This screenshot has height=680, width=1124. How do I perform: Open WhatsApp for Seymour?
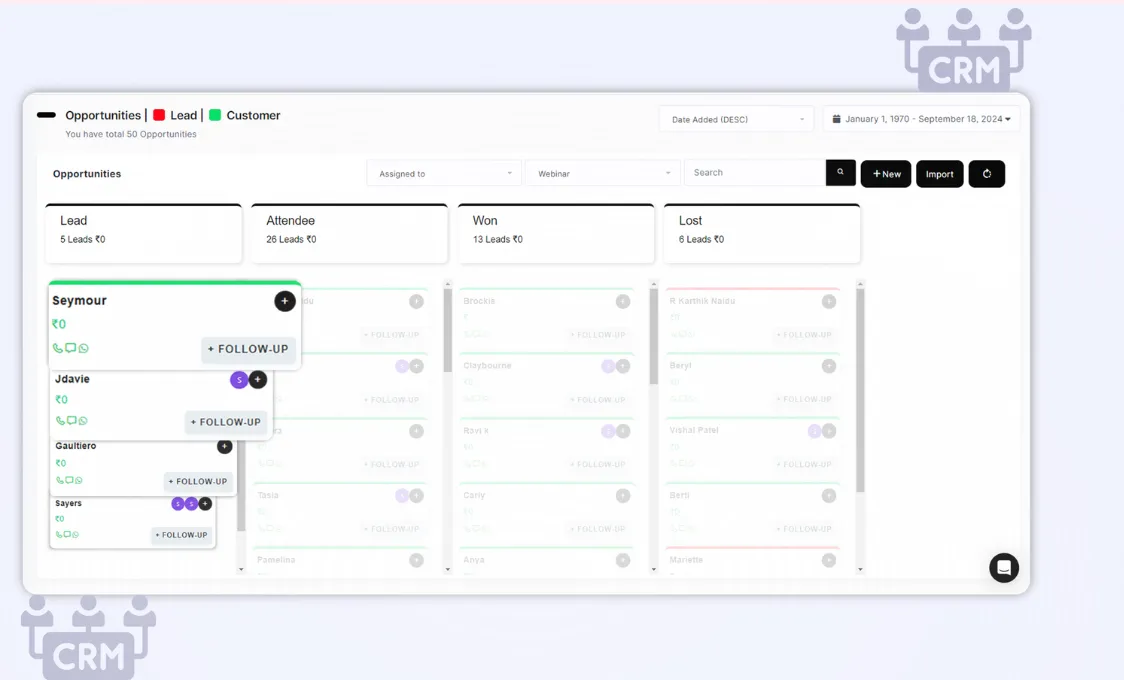(84, 349)
